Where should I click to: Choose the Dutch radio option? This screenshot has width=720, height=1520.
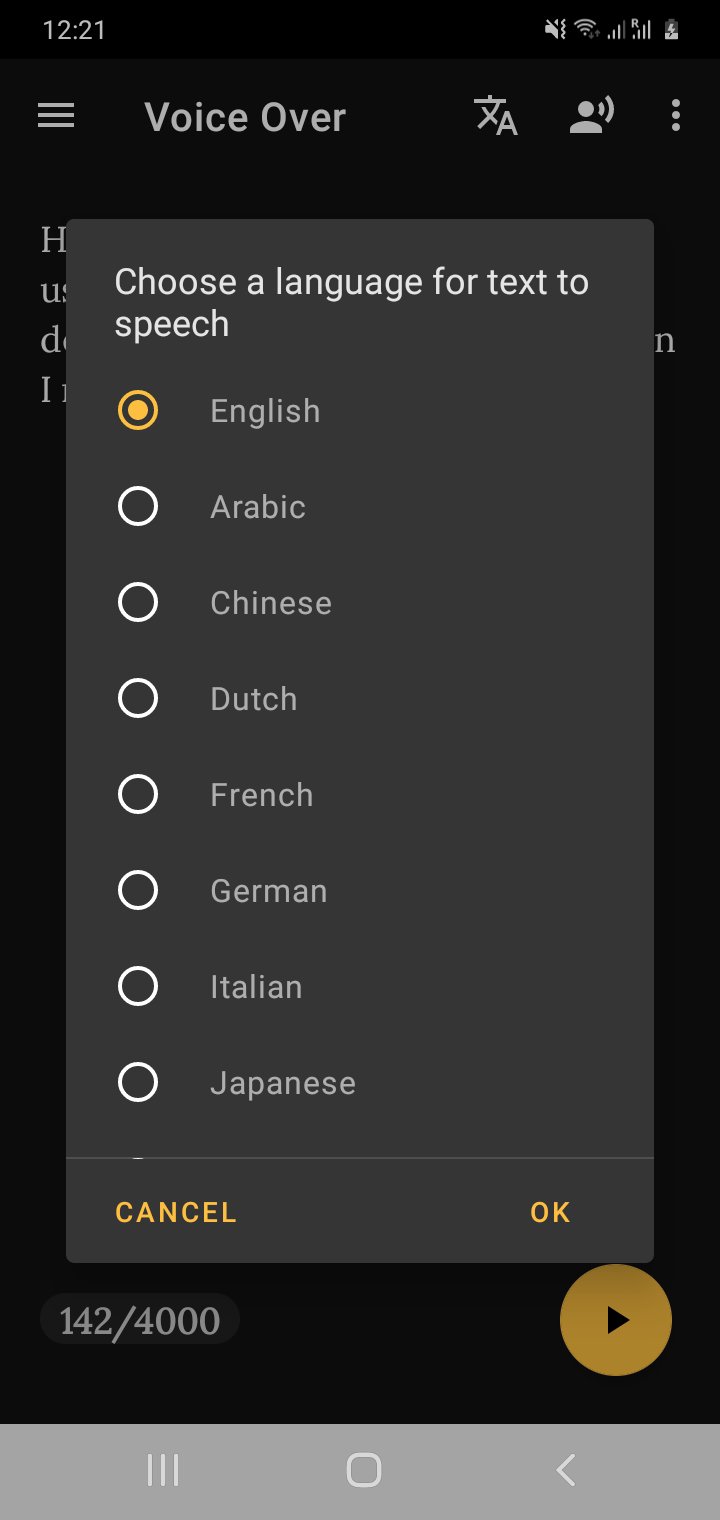[x=138, y=699]
